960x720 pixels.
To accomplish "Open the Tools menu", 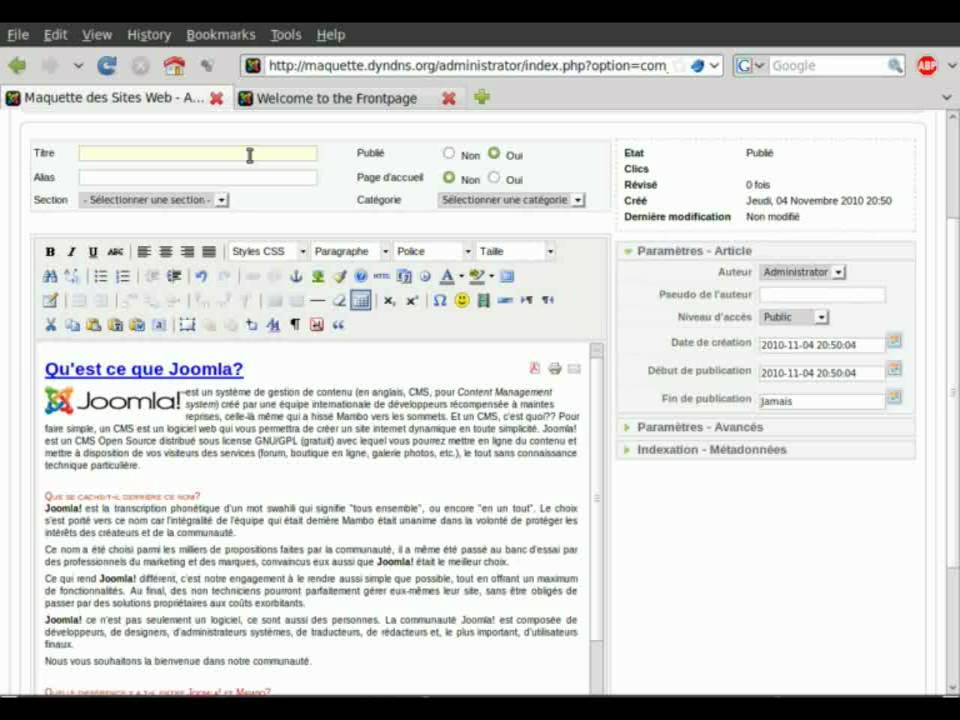I will [286, 35].
